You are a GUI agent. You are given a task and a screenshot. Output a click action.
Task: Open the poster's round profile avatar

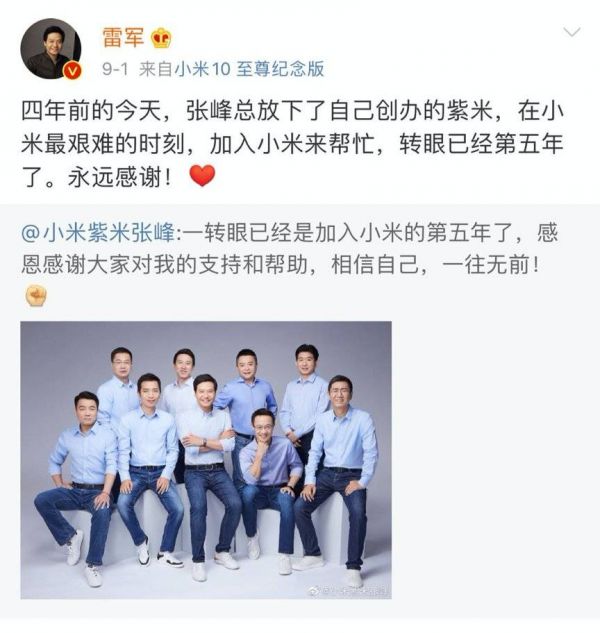pyautogui.click(x=51, y=48)
